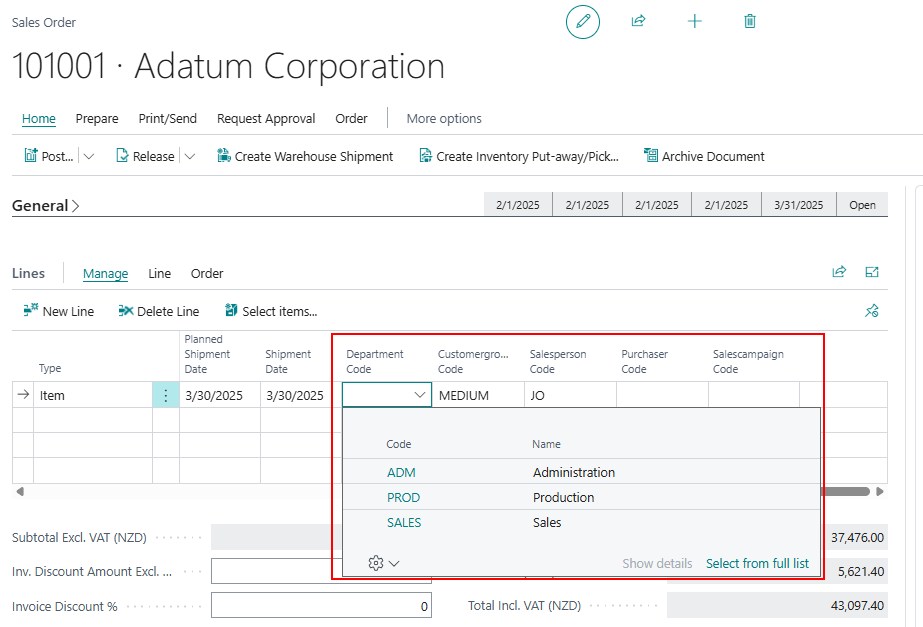Expand the Post button dropdown arrow

click(89, 156)
